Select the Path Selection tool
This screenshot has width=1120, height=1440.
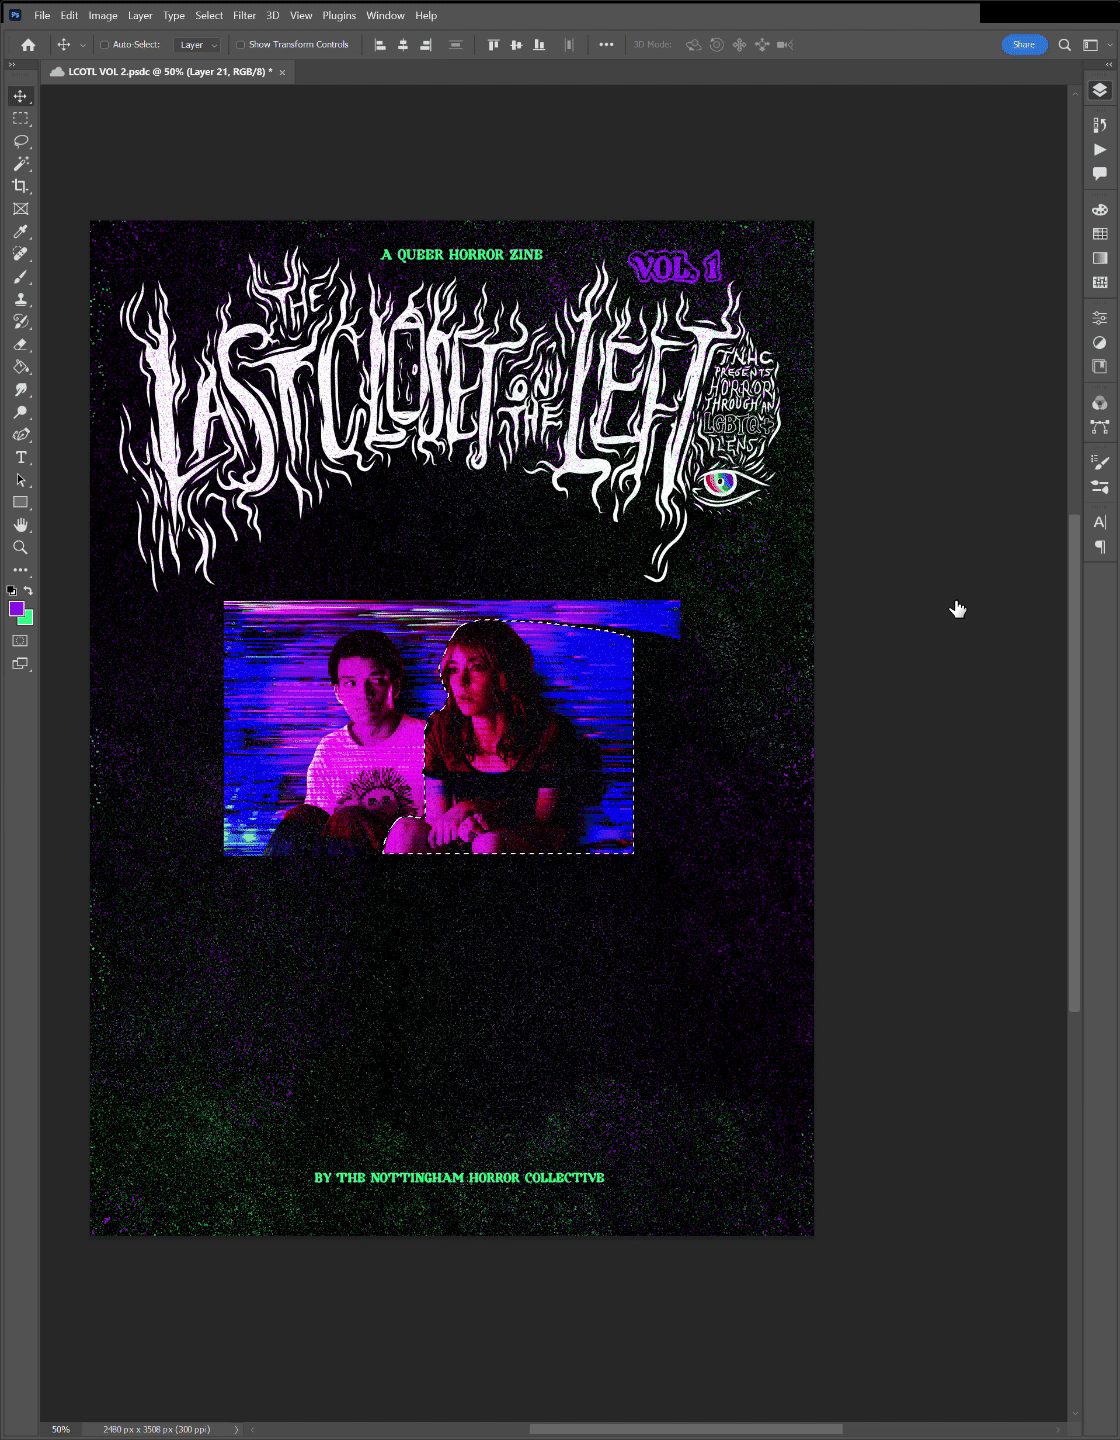pos(20,480)
